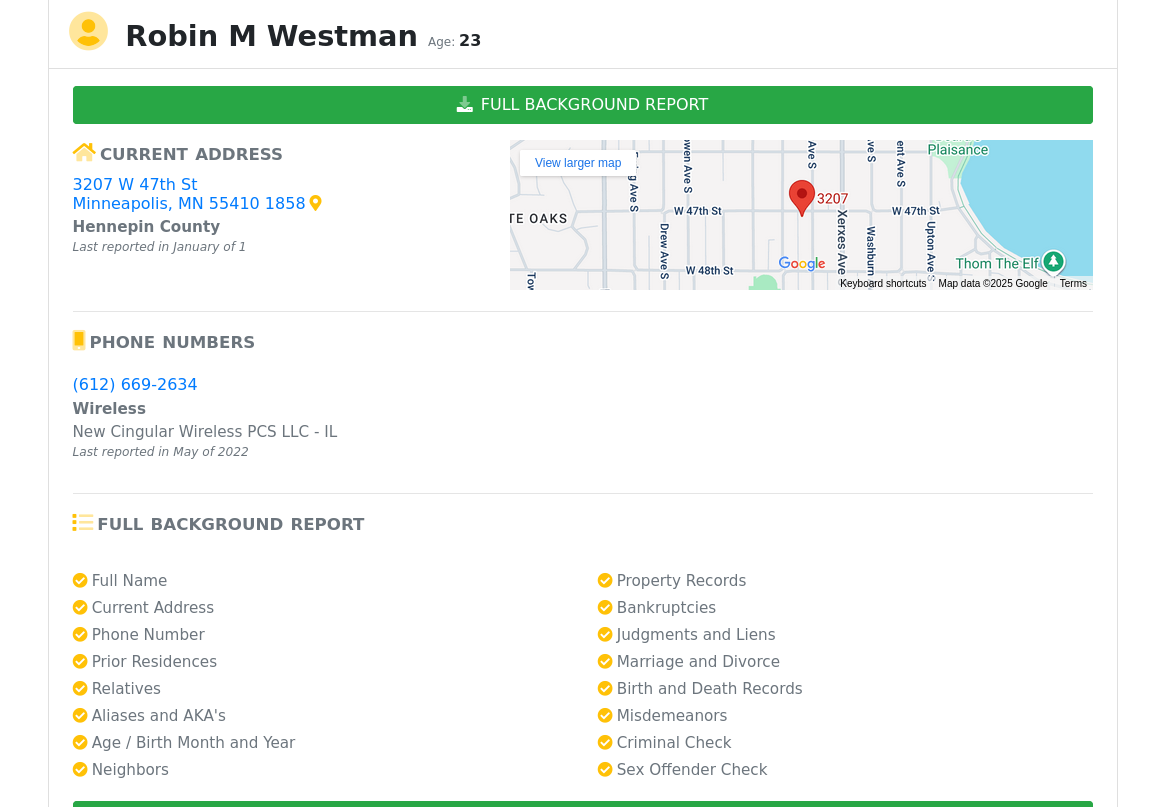Click Minneapolis, MN 55410 1858 link
The width and height of the screenshot is (1156, 807).
tap(189, 203)
